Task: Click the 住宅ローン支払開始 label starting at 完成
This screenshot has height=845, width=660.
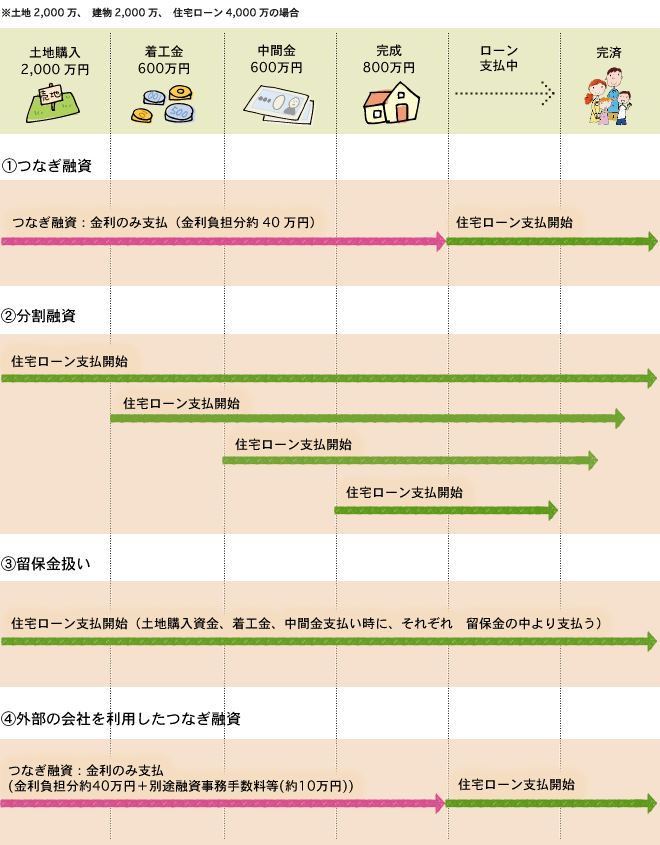Action: click(405, 492)
